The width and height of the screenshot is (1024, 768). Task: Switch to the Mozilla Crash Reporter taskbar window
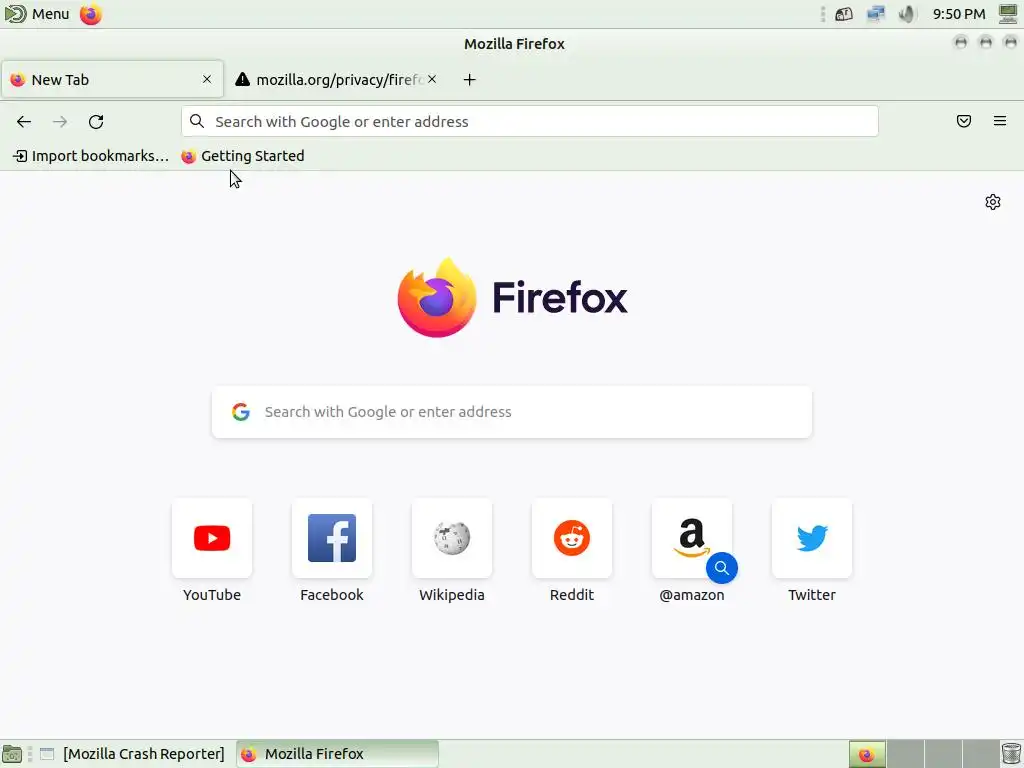pos(134,754)
